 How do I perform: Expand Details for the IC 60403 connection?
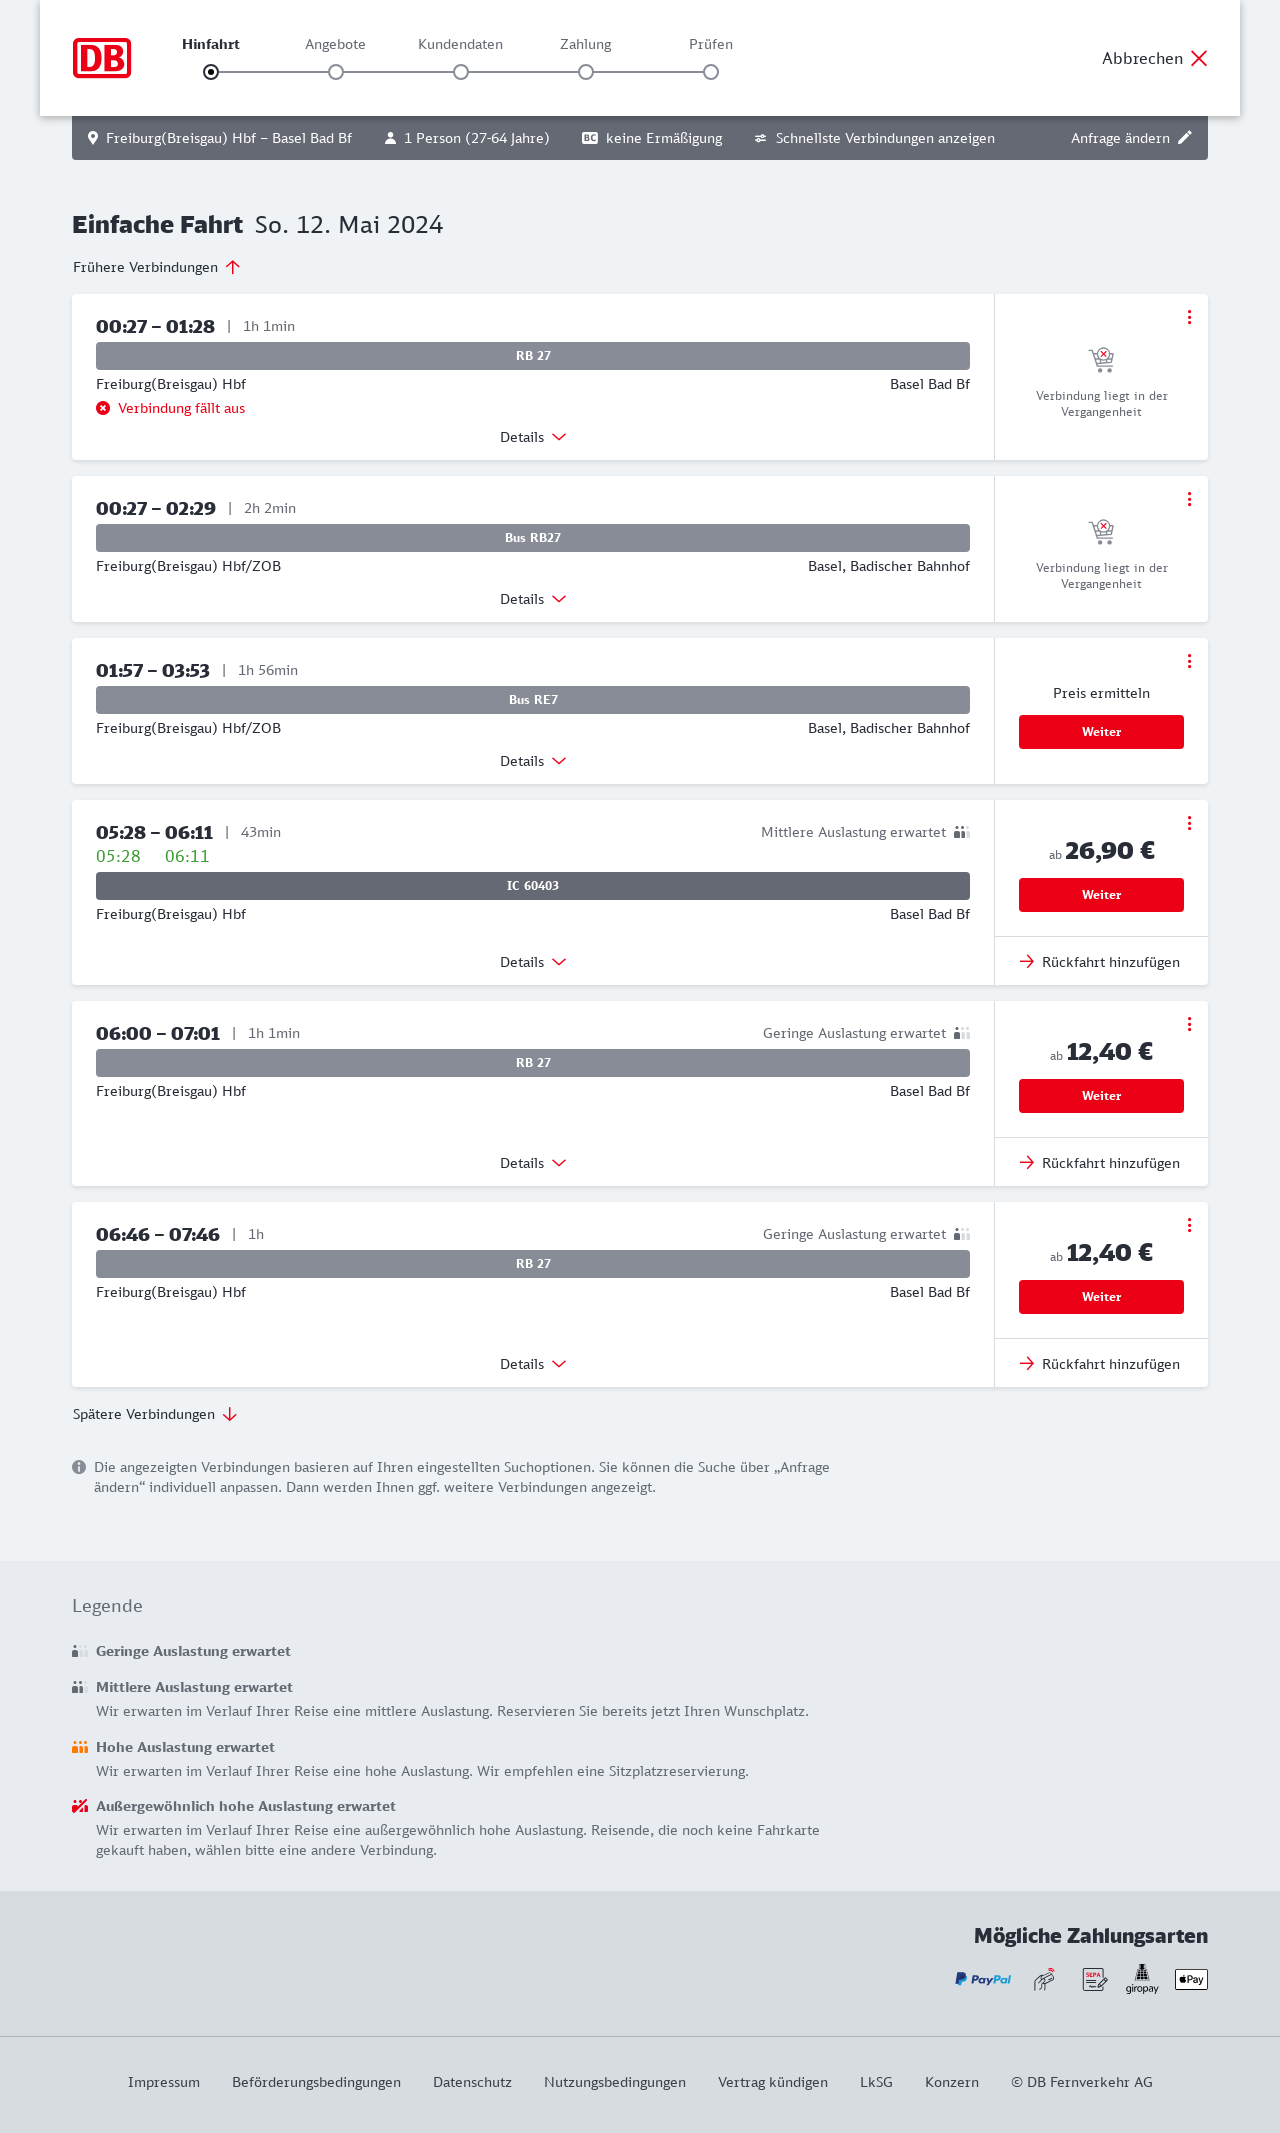coord(533,962)
